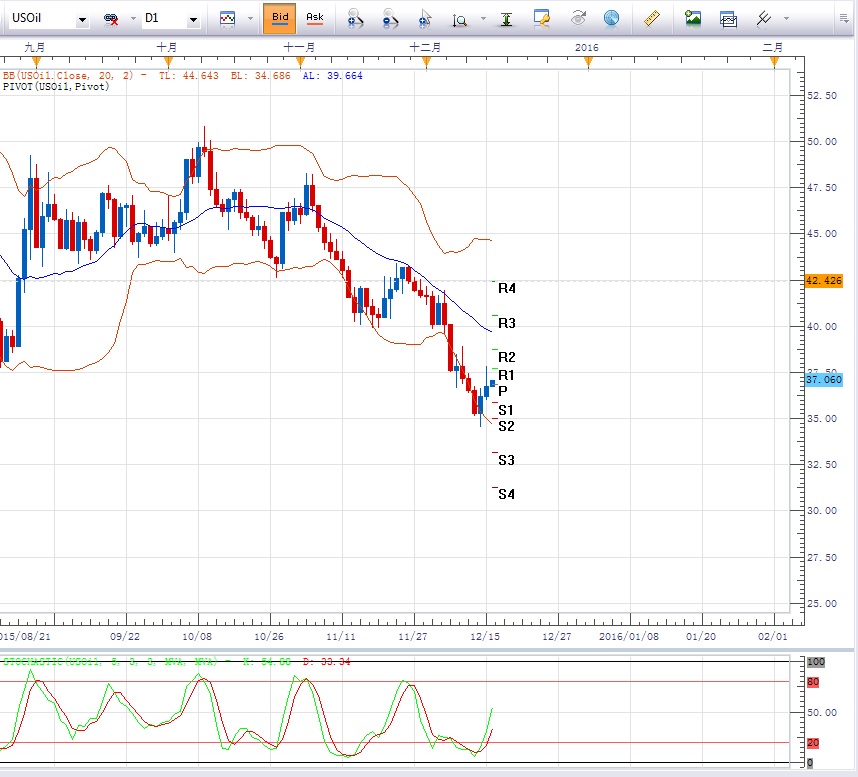Click the chart window template icon
This screenshot has width=858, height=777.
pos(728,18)
